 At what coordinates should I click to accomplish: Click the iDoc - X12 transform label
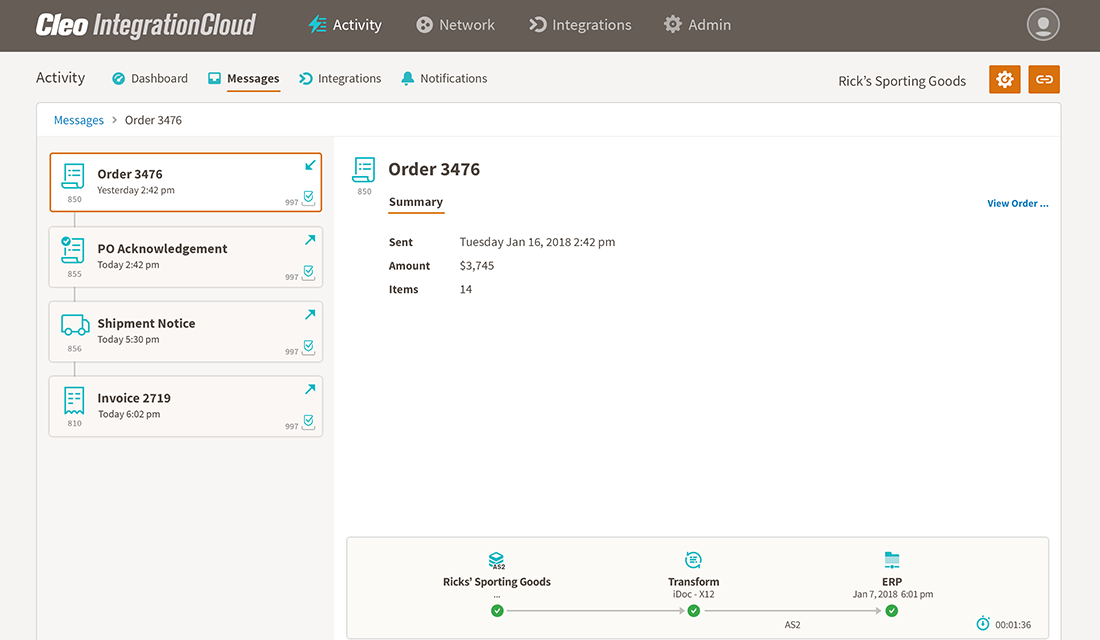point(693,594)
